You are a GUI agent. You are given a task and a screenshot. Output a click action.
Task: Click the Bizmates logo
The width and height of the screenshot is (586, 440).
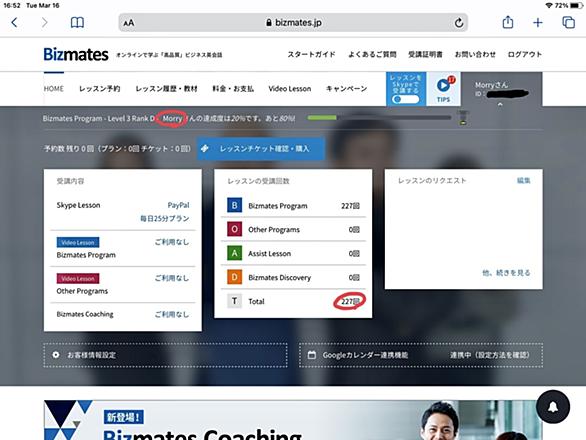pos(76,55)
